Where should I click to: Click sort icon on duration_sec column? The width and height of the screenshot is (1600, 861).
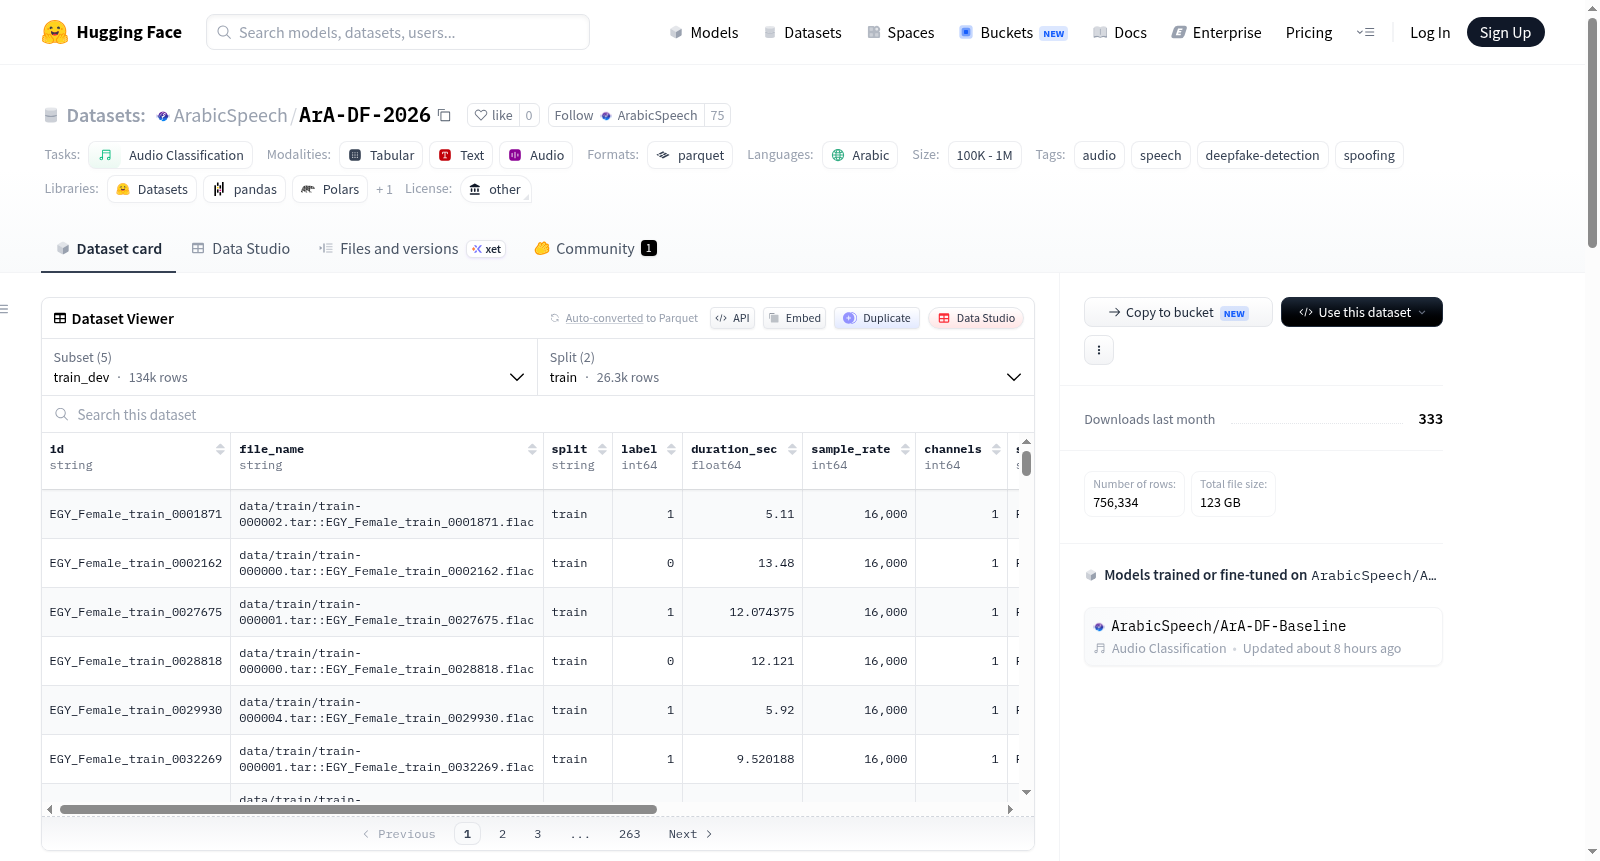click(x=792, y=449)
